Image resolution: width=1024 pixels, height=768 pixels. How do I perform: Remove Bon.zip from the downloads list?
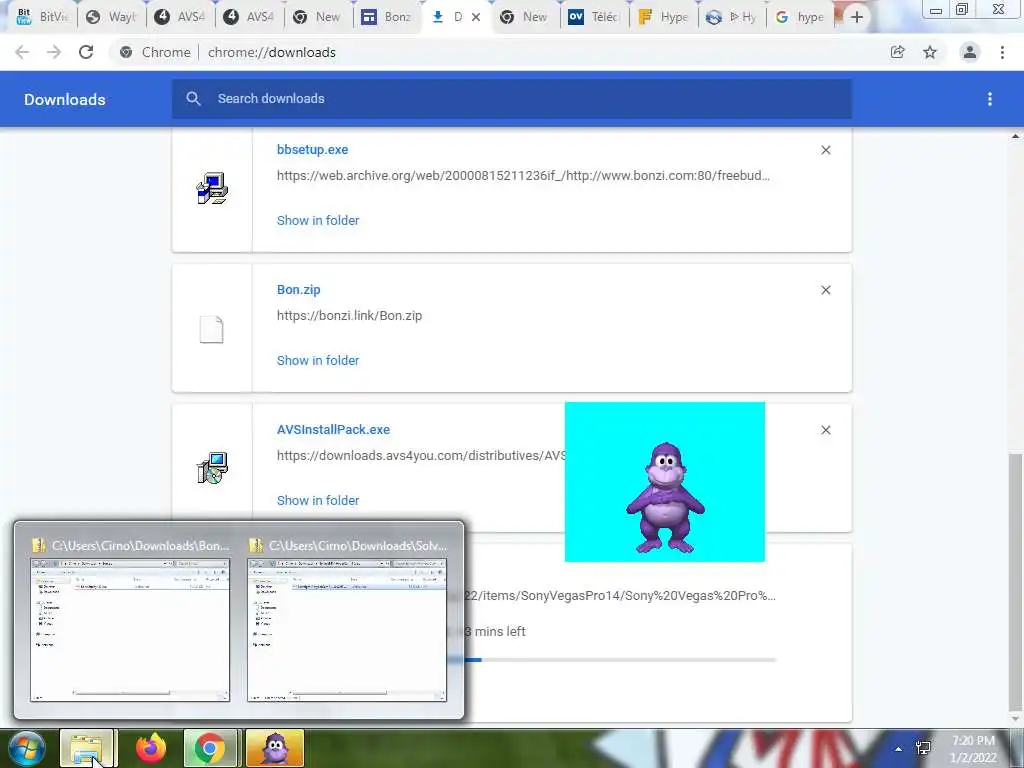tap(825, 290)
